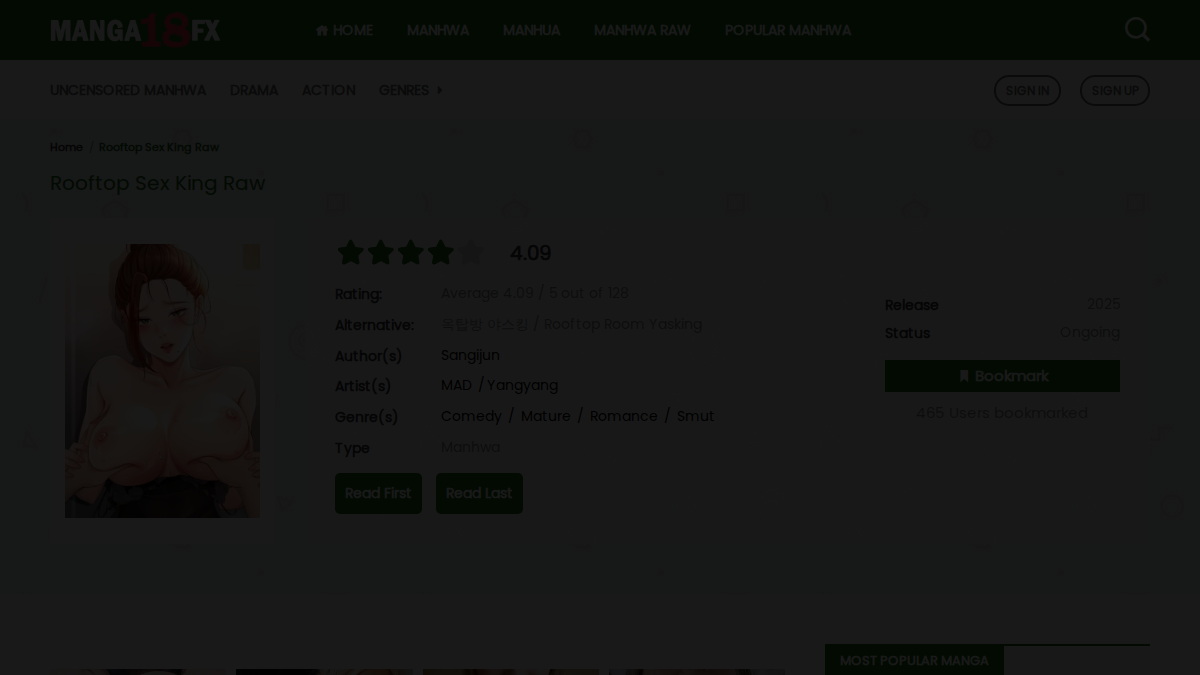Open the search magnifier icon

[x=1137, y=30]
